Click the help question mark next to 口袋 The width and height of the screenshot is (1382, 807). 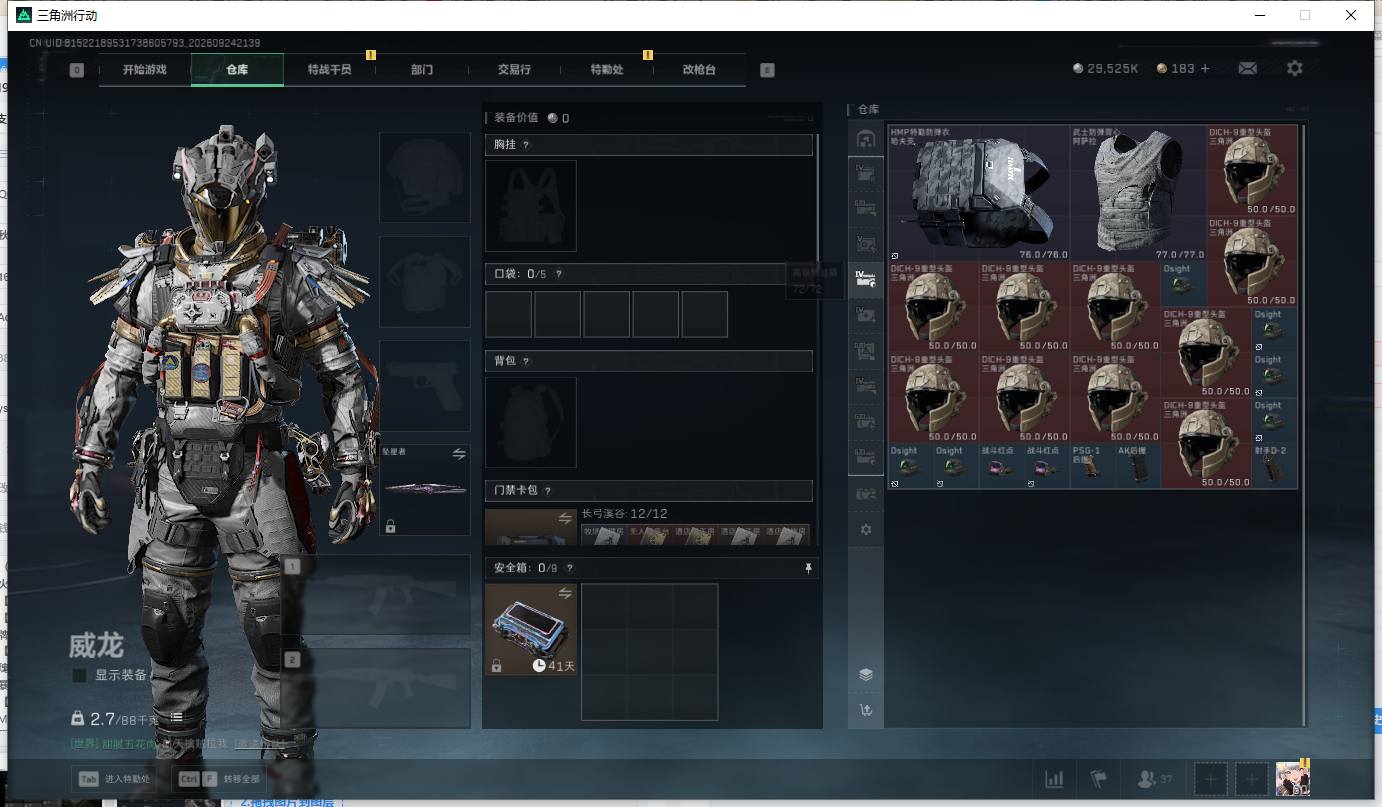558,274
